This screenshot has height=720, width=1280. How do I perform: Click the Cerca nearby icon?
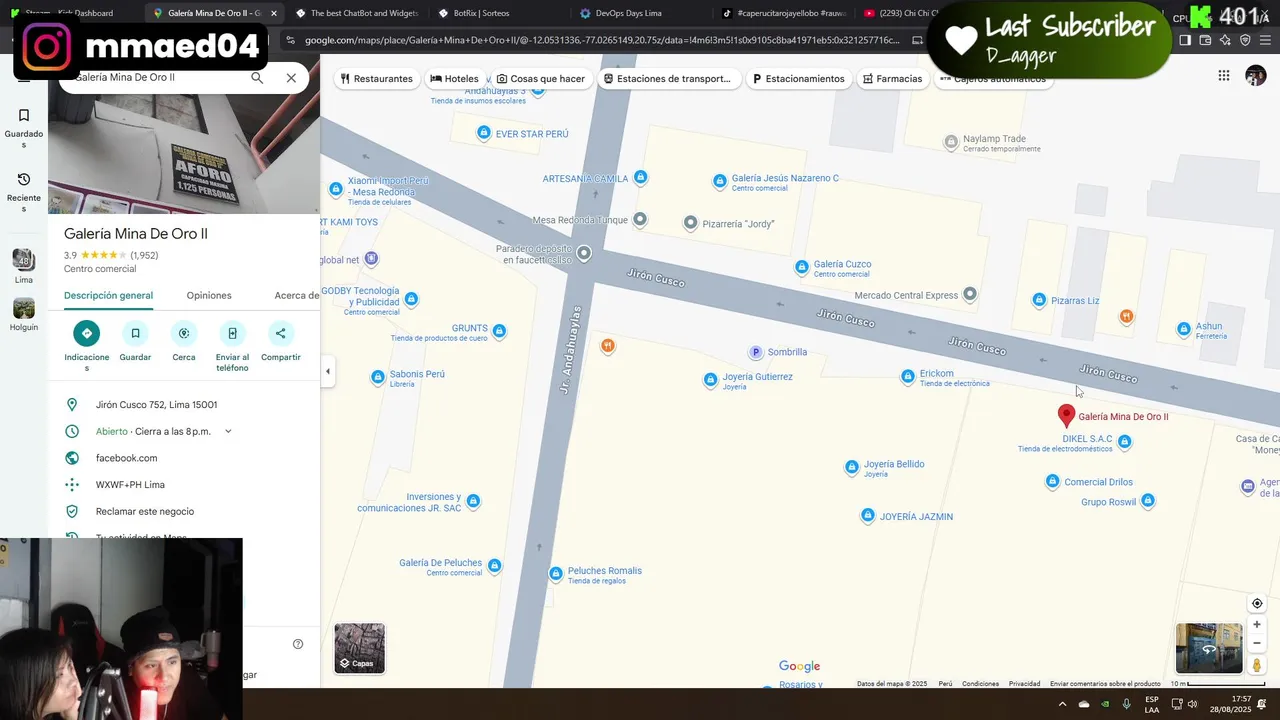pyautogui.click(x=184, y=333)
